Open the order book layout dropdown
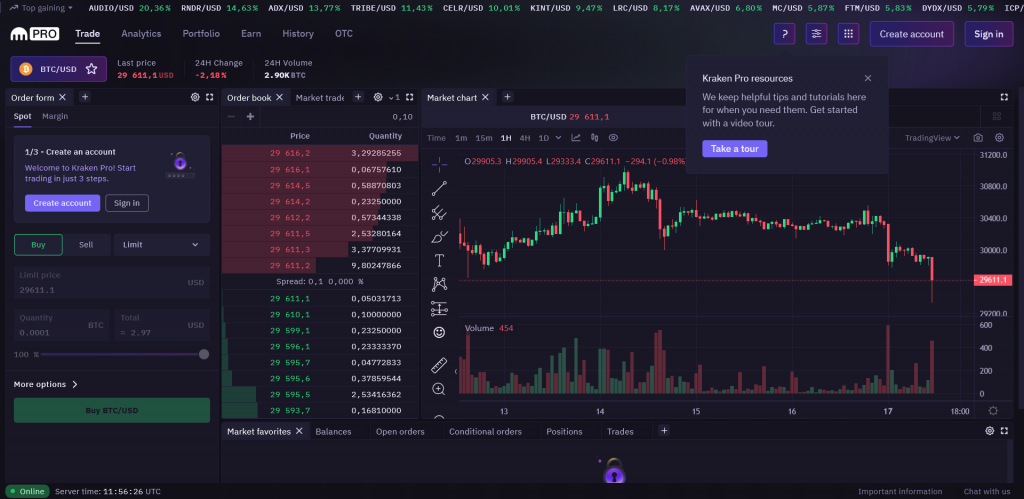The width and height of the screenshot is (1024, 499). click(x=394, y=97)
